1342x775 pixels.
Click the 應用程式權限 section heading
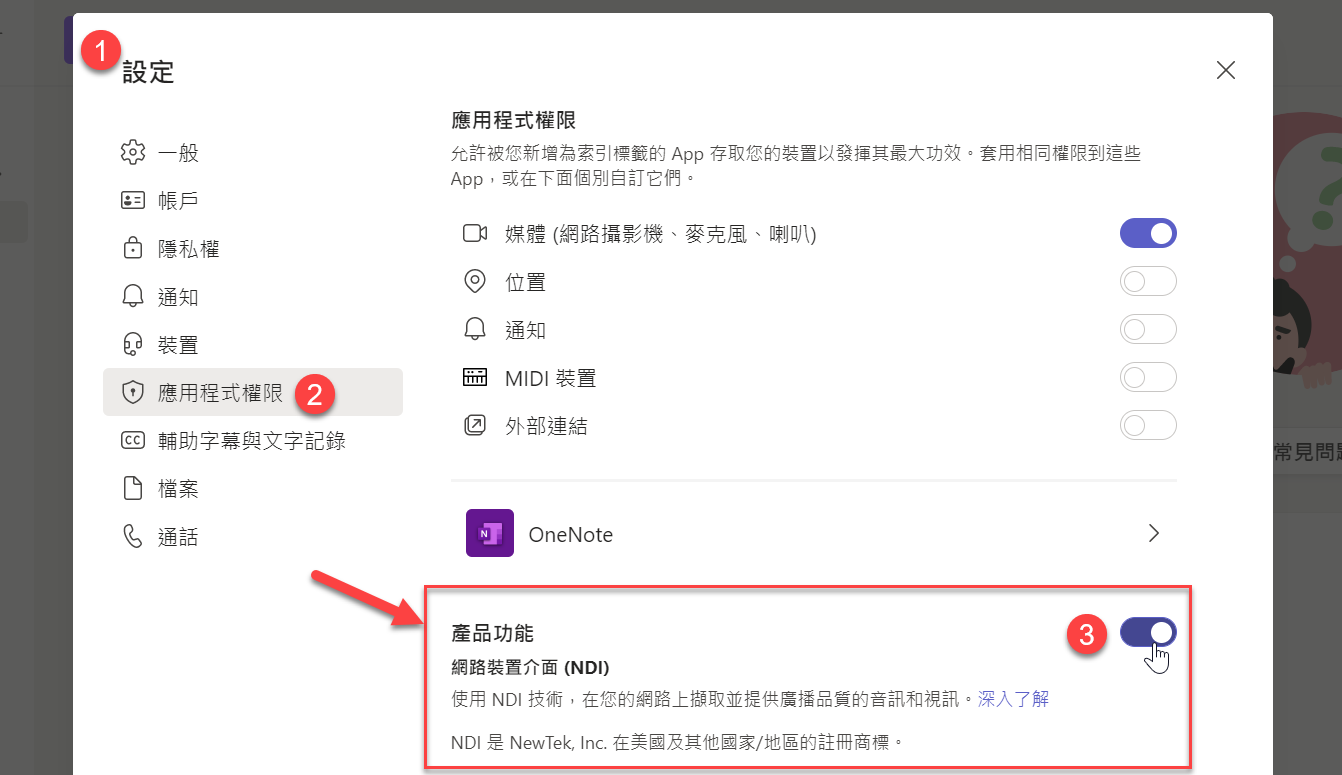click(514, 121)
